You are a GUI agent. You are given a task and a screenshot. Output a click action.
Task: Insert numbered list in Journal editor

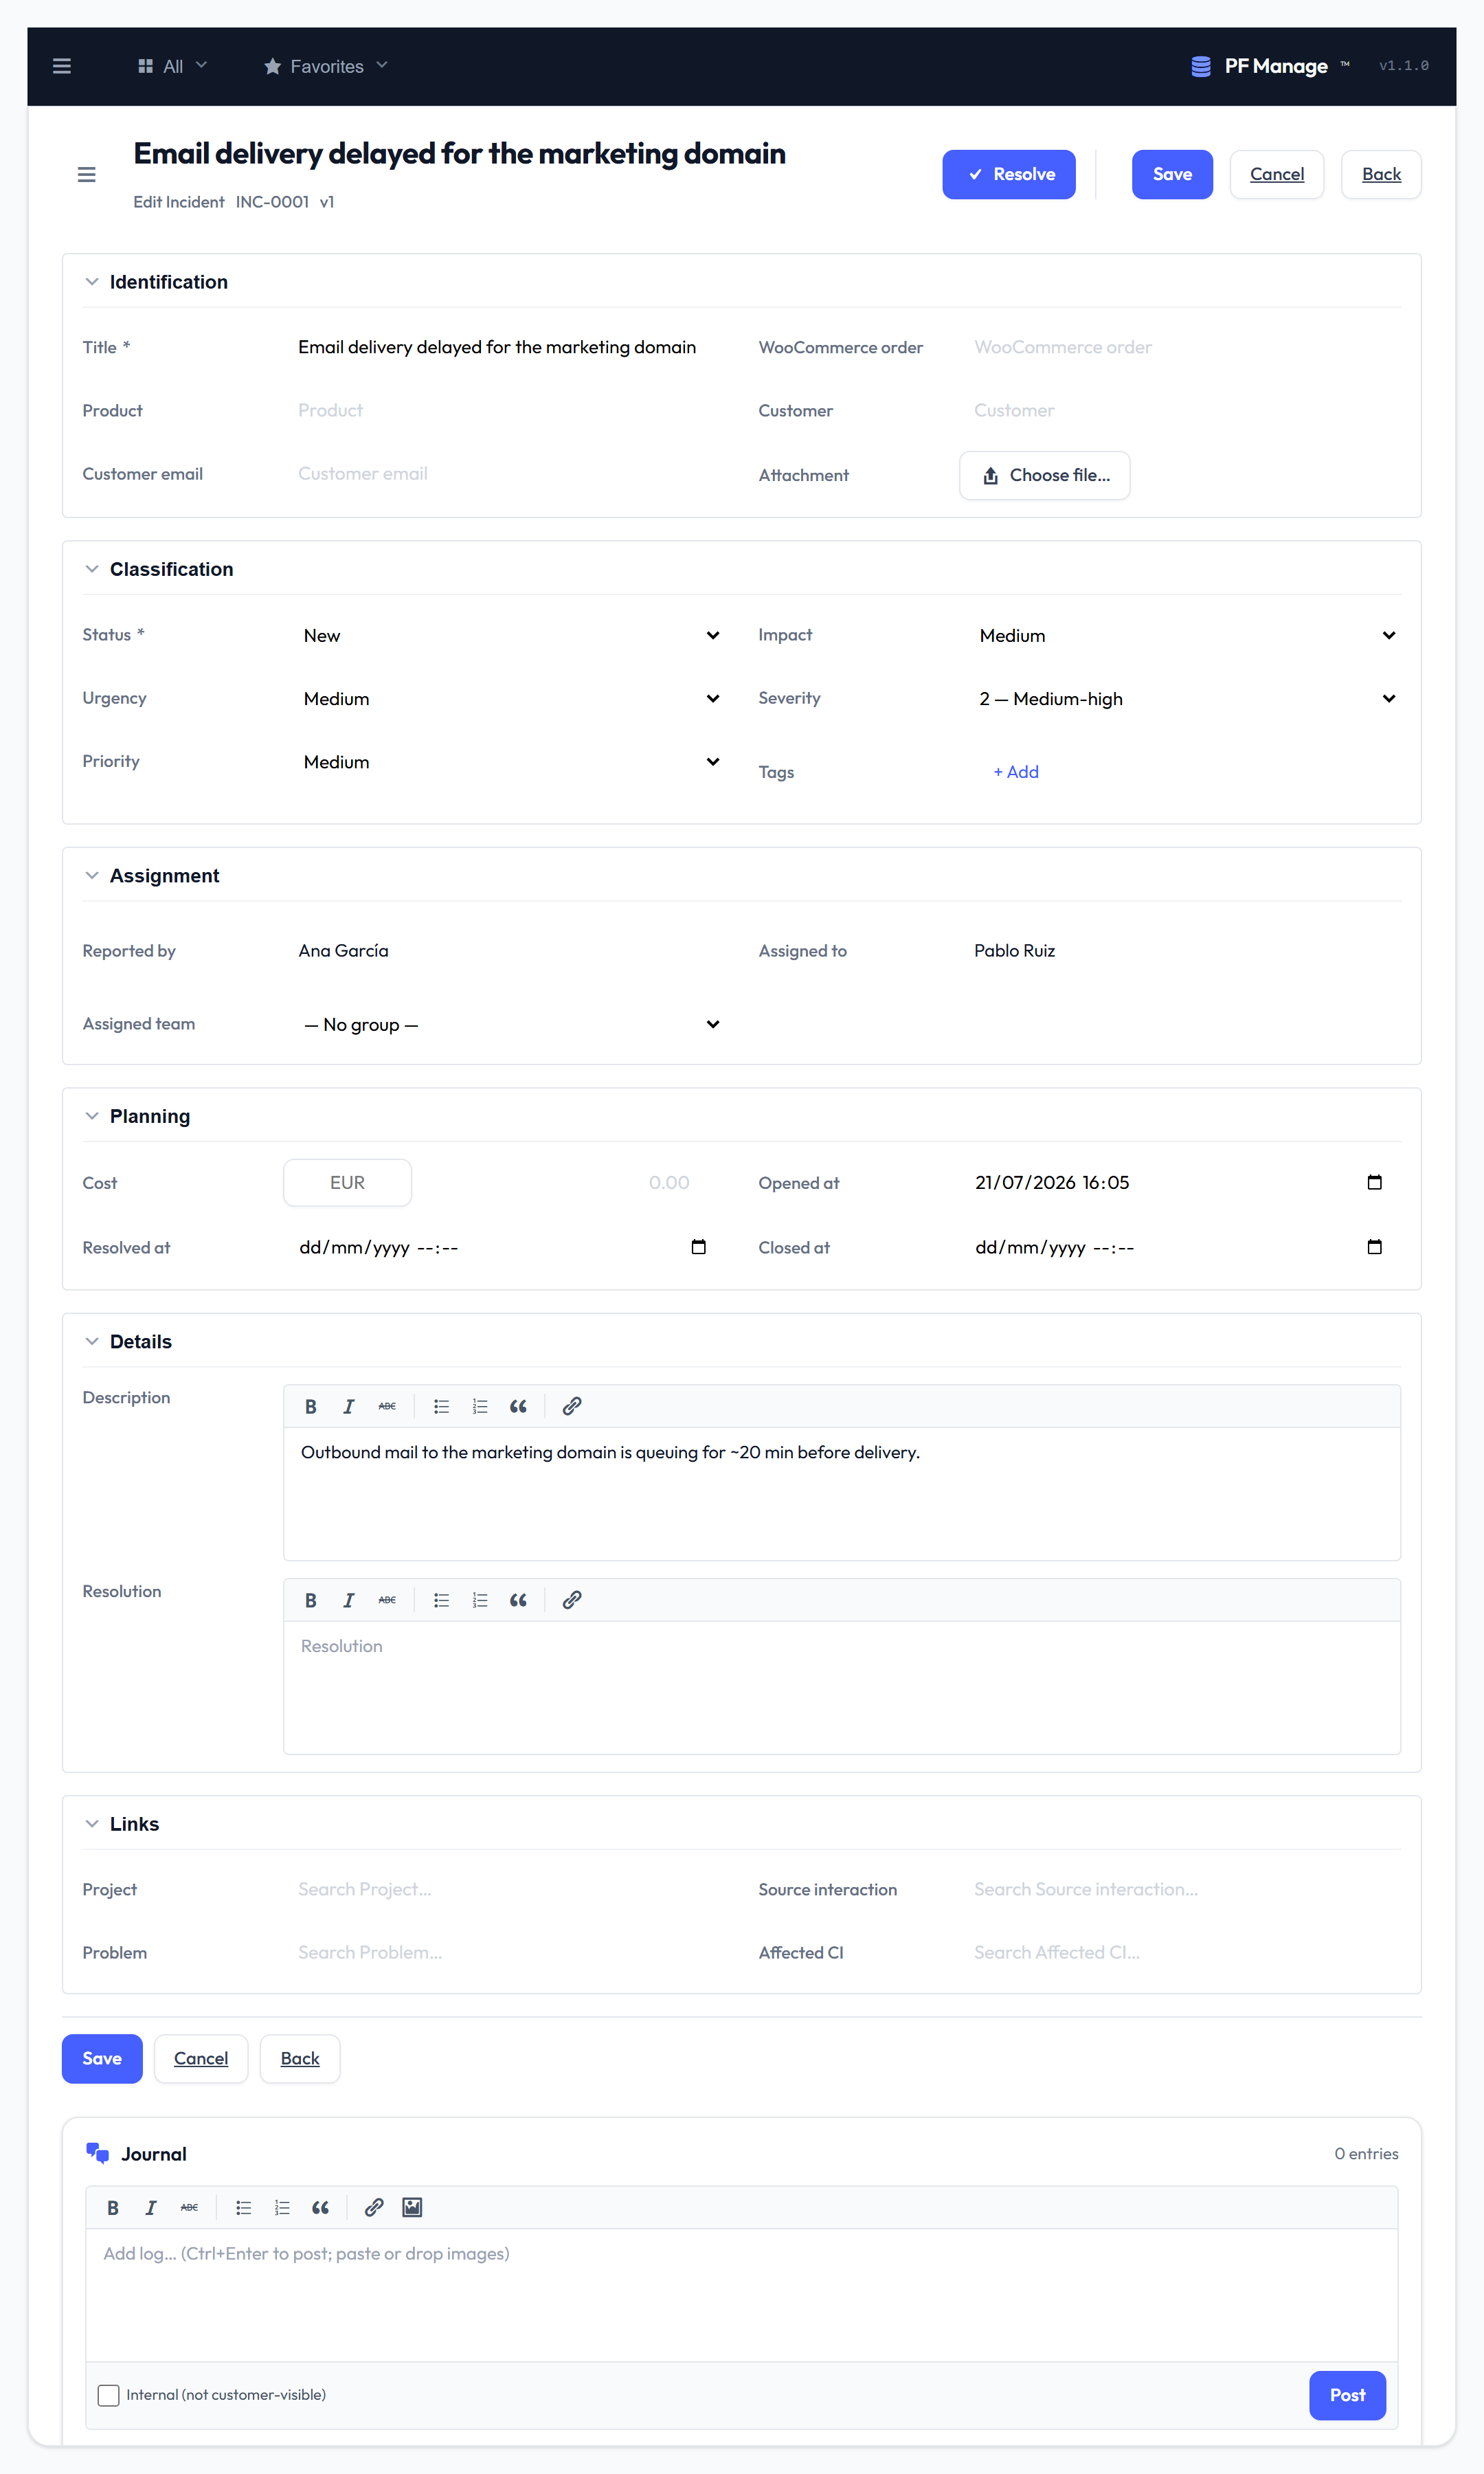[282, 2207]
